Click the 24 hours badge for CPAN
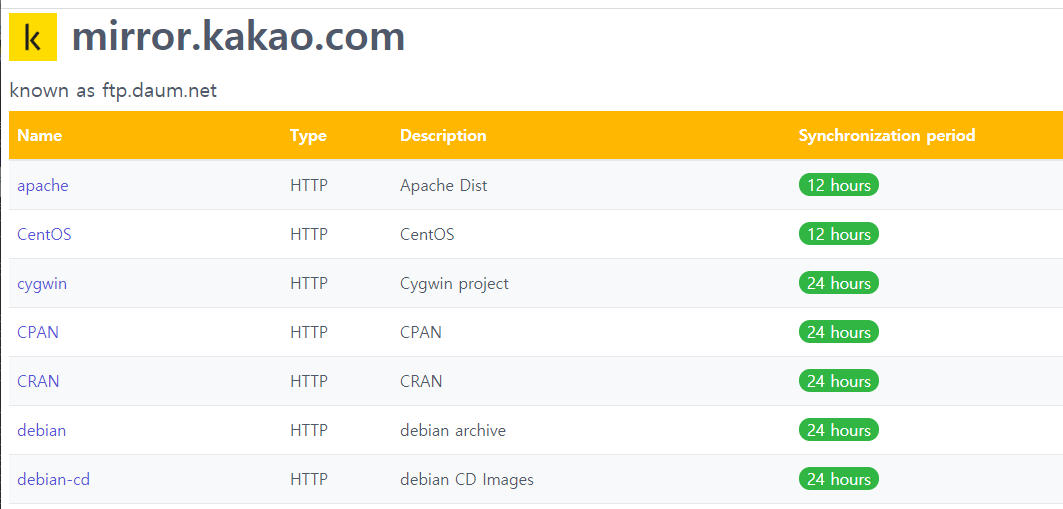1063x509 pixels. [x=839, y=332]
